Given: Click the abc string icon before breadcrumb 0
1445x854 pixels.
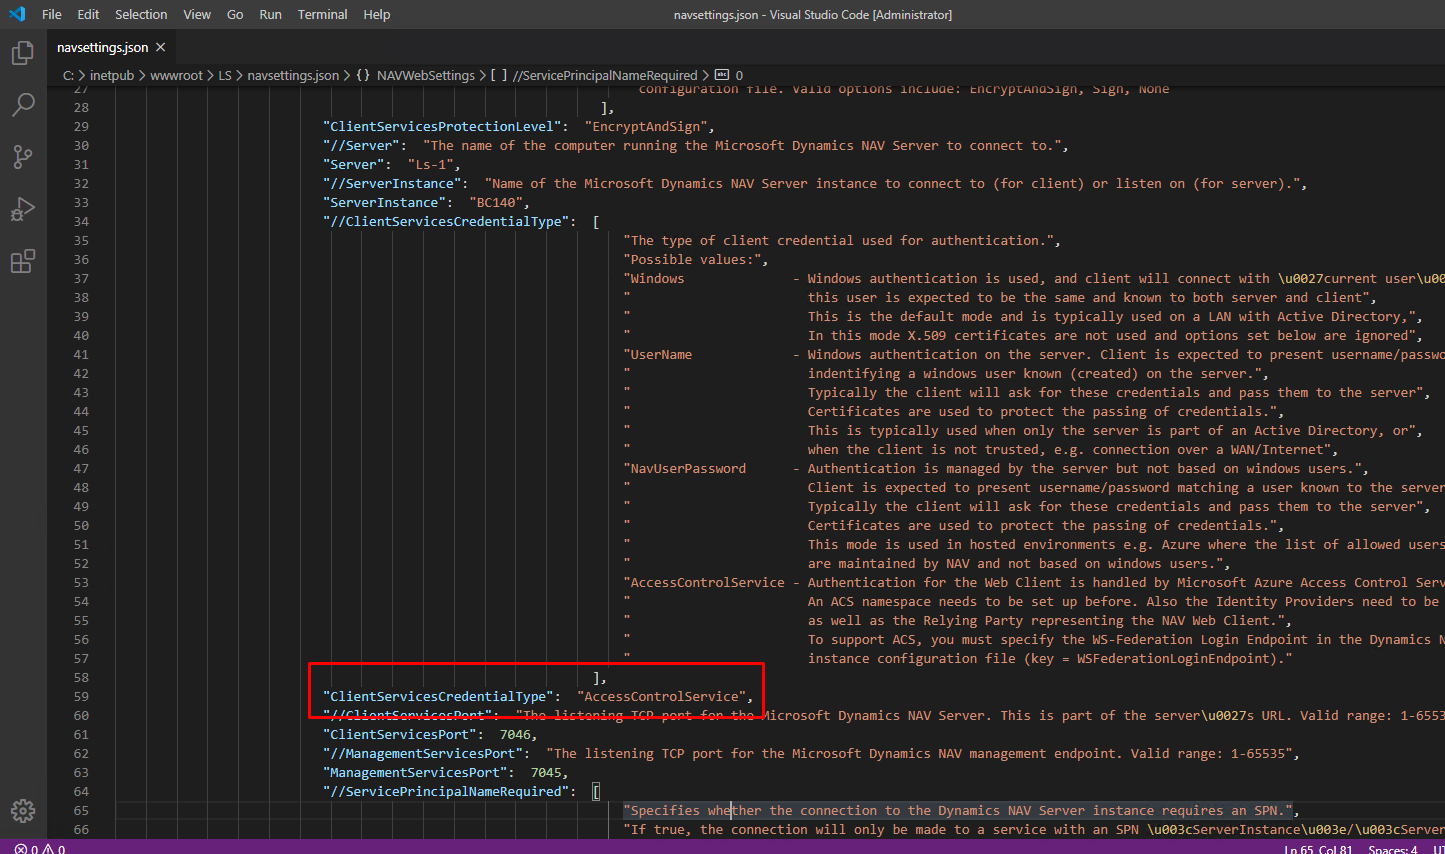Looking at the screenshot, I should pos(722,75).
